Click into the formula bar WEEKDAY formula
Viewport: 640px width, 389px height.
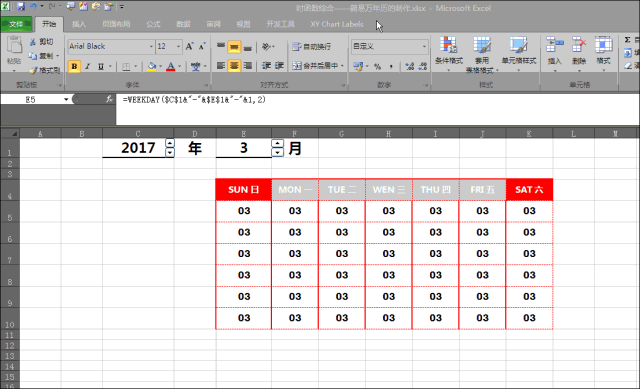[194, 100]
